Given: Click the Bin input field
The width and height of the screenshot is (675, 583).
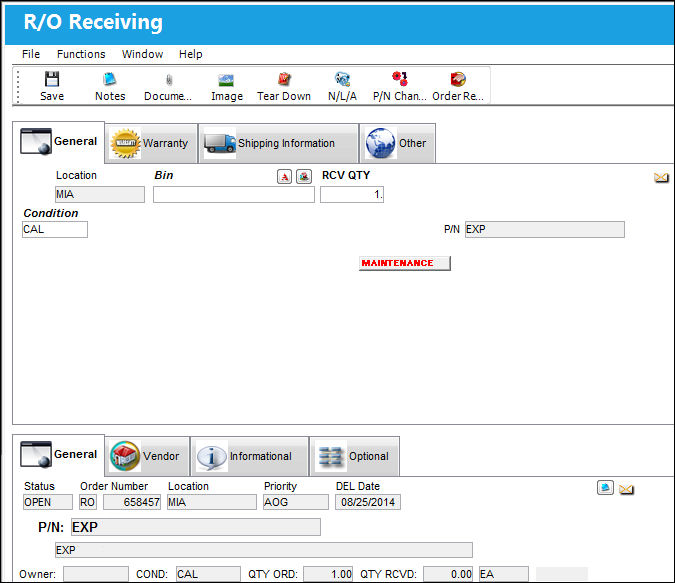Looking at the screenshot, I should click(x=234, y=195).
